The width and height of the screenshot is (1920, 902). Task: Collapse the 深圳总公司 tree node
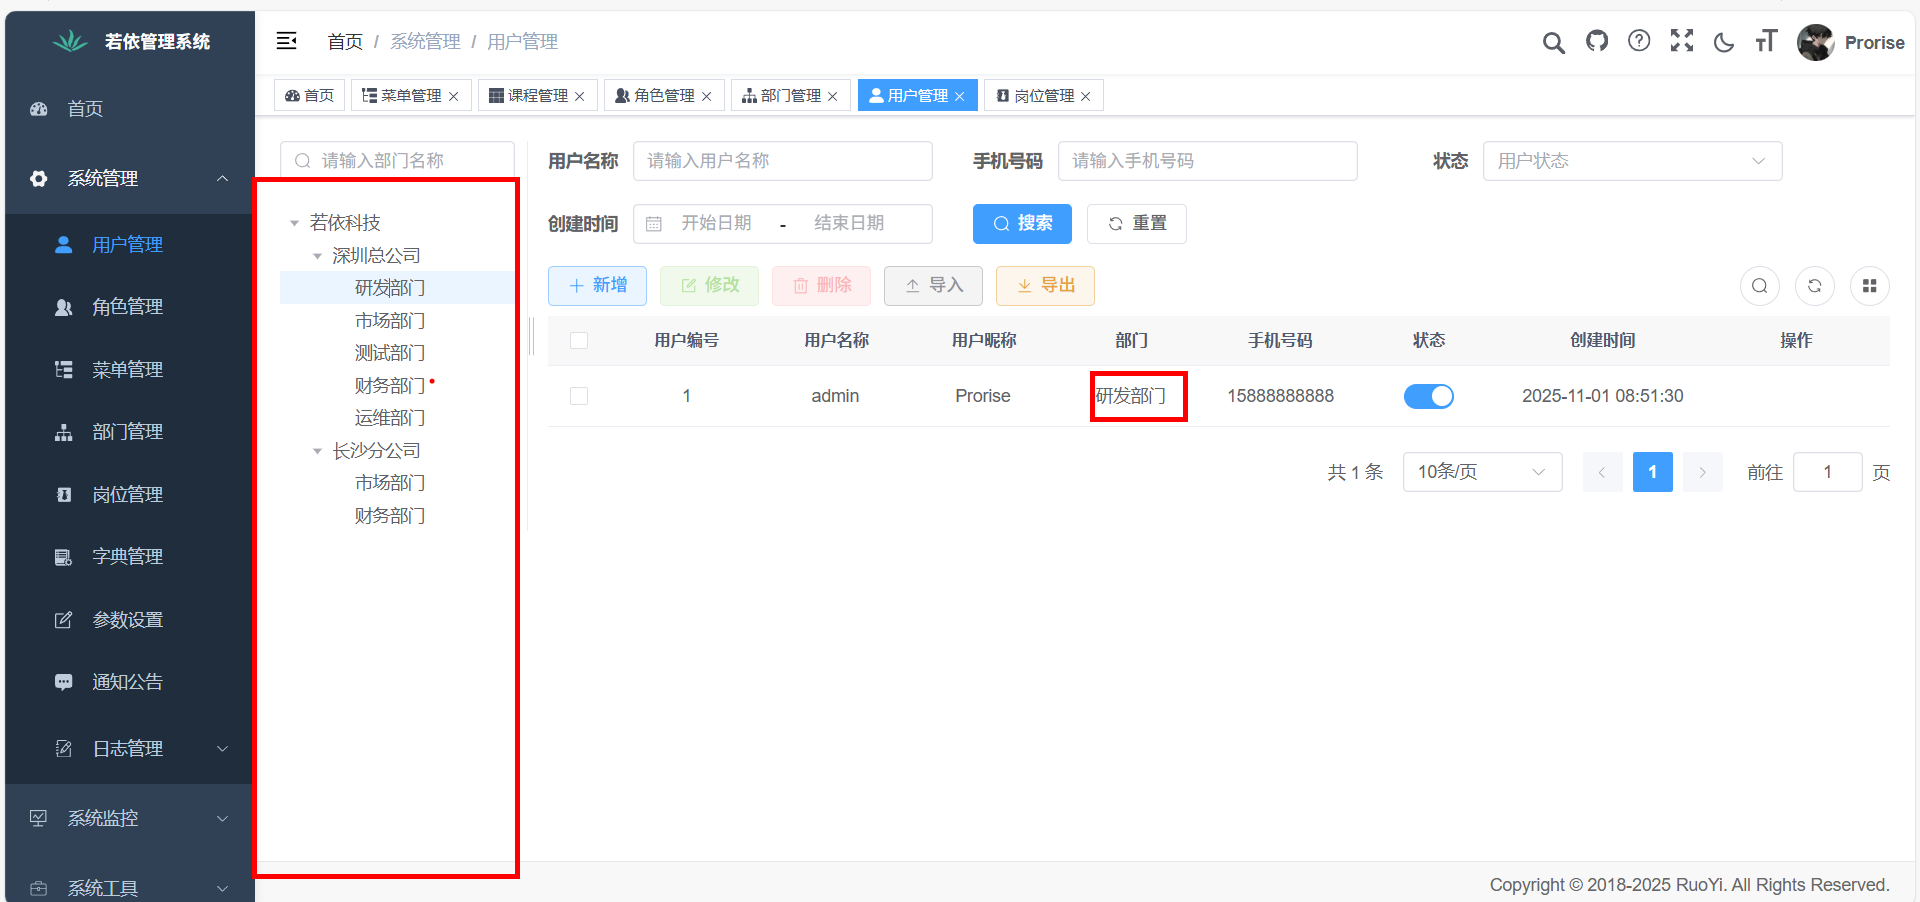(x=318, y=256)
